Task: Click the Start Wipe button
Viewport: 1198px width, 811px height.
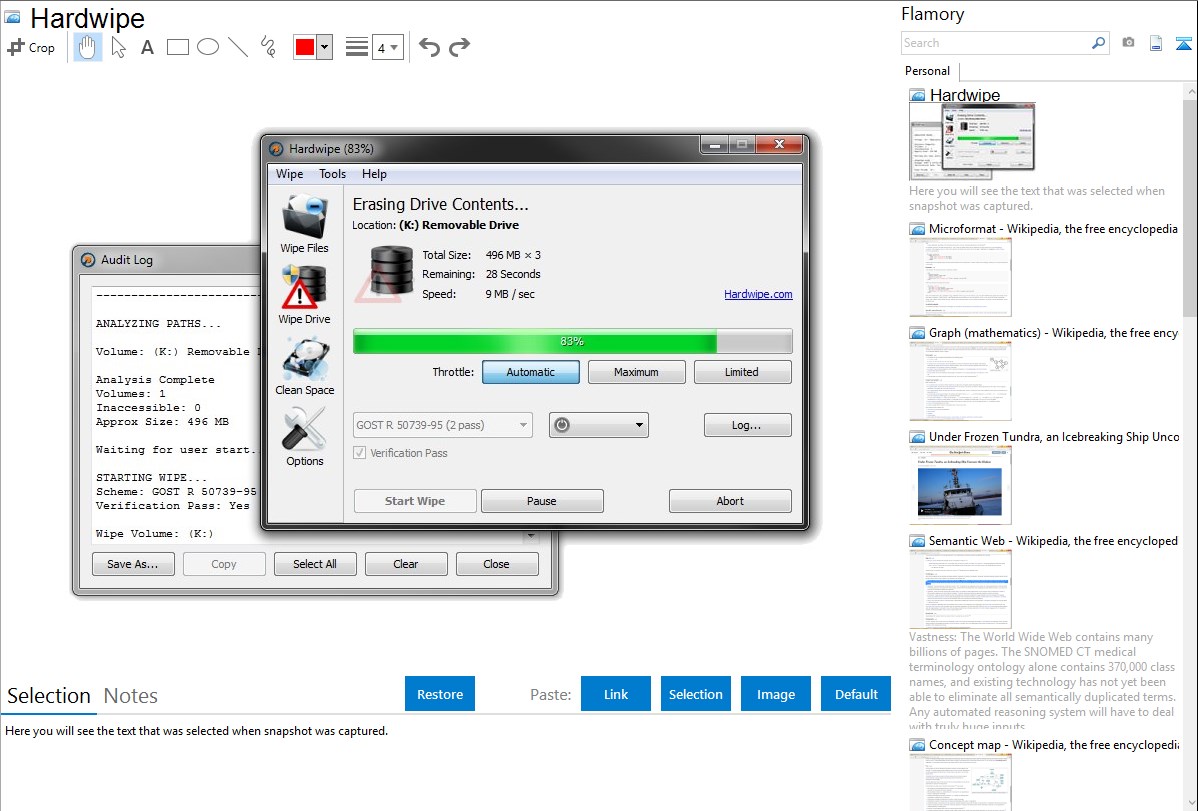Action: pos(415,501)
